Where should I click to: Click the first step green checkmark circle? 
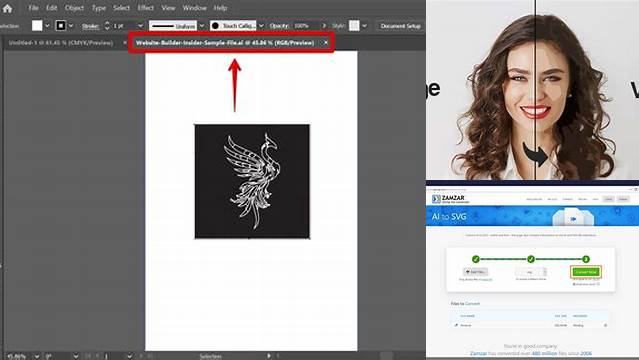(476, 259)
